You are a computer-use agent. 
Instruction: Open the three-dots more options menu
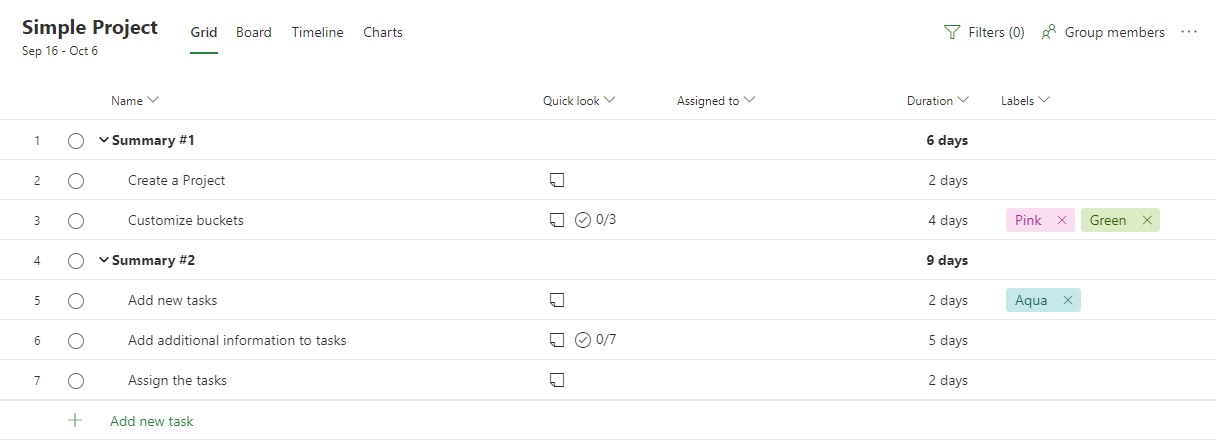(x=1189, y=32)
